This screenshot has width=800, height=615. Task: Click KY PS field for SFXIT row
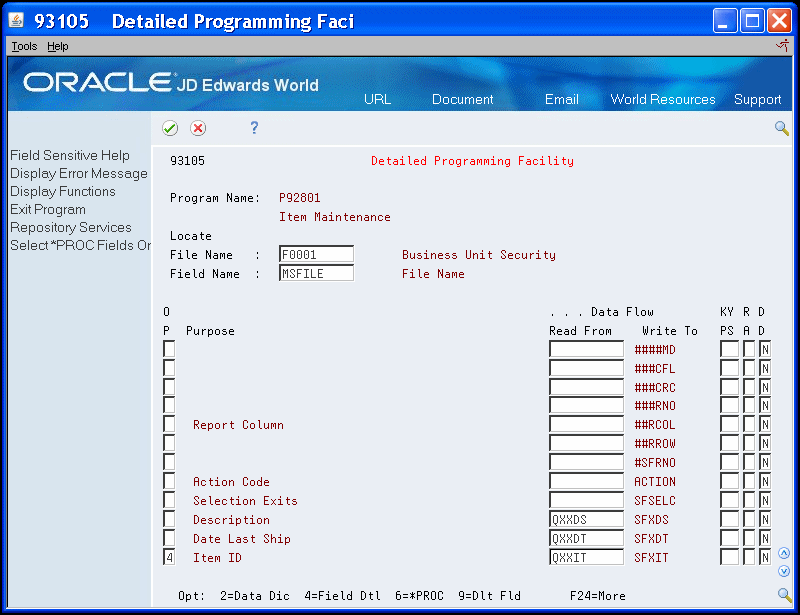(730, 557)
